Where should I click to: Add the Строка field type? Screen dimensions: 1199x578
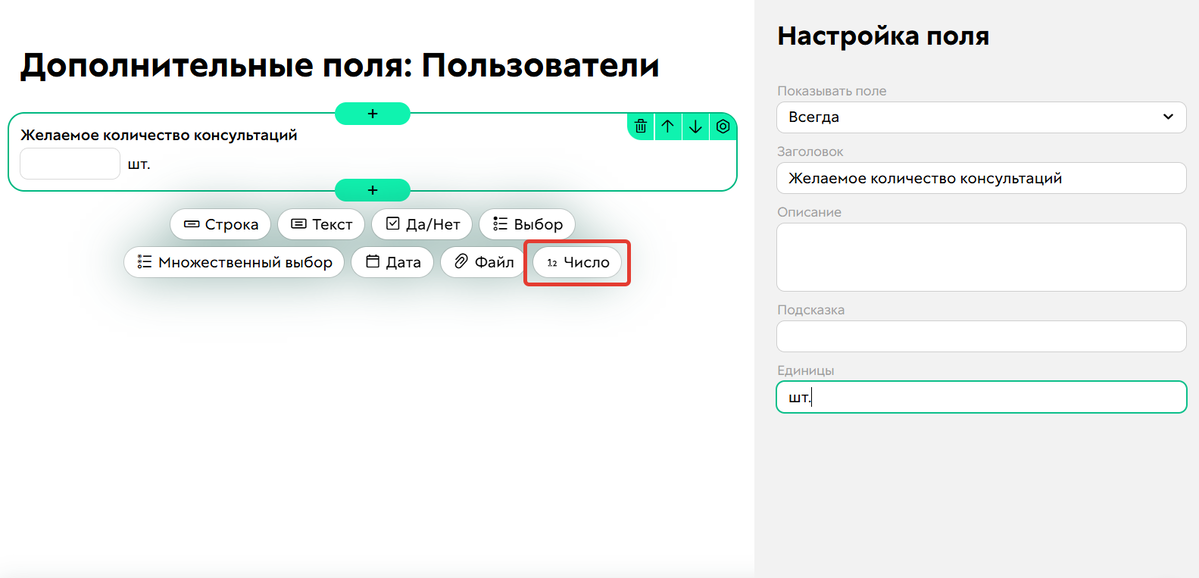tap(220, 224)
